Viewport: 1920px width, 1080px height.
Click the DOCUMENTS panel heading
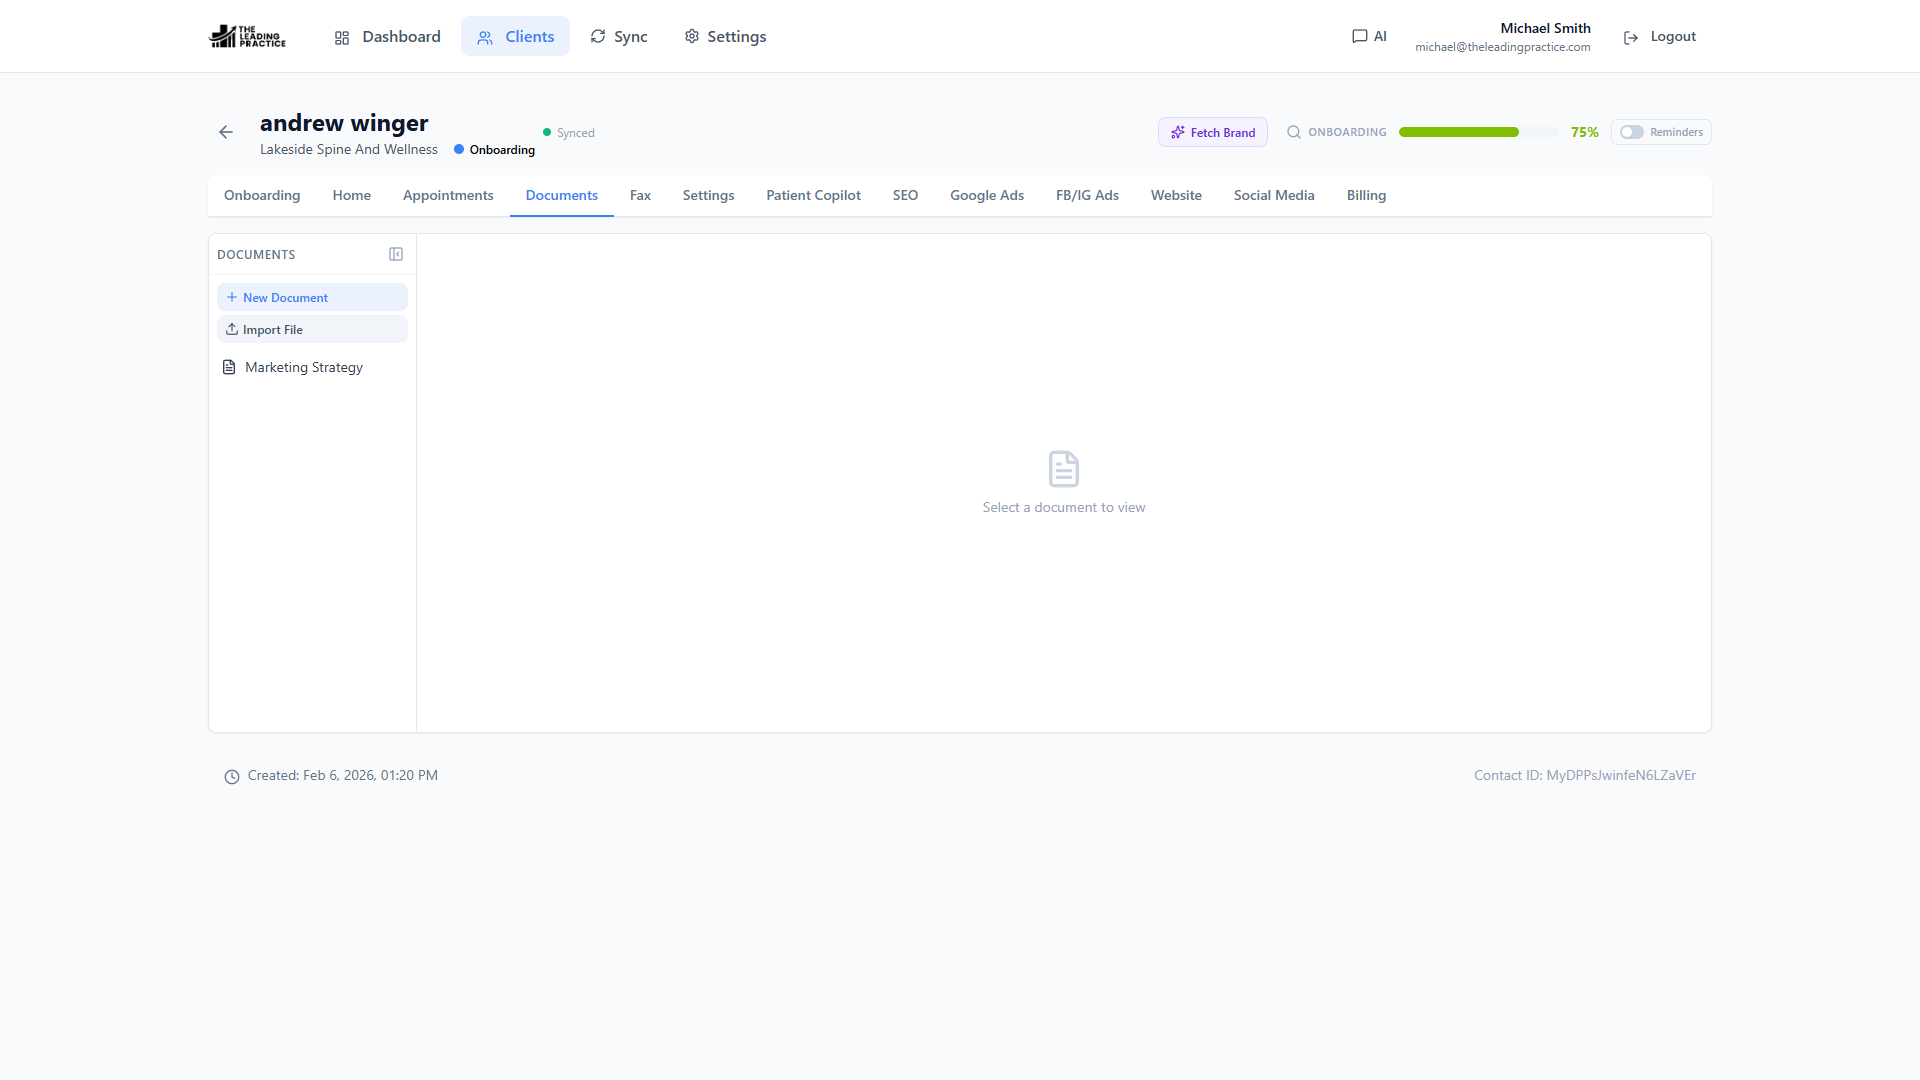pyautogui.click(x=256, y=254)
